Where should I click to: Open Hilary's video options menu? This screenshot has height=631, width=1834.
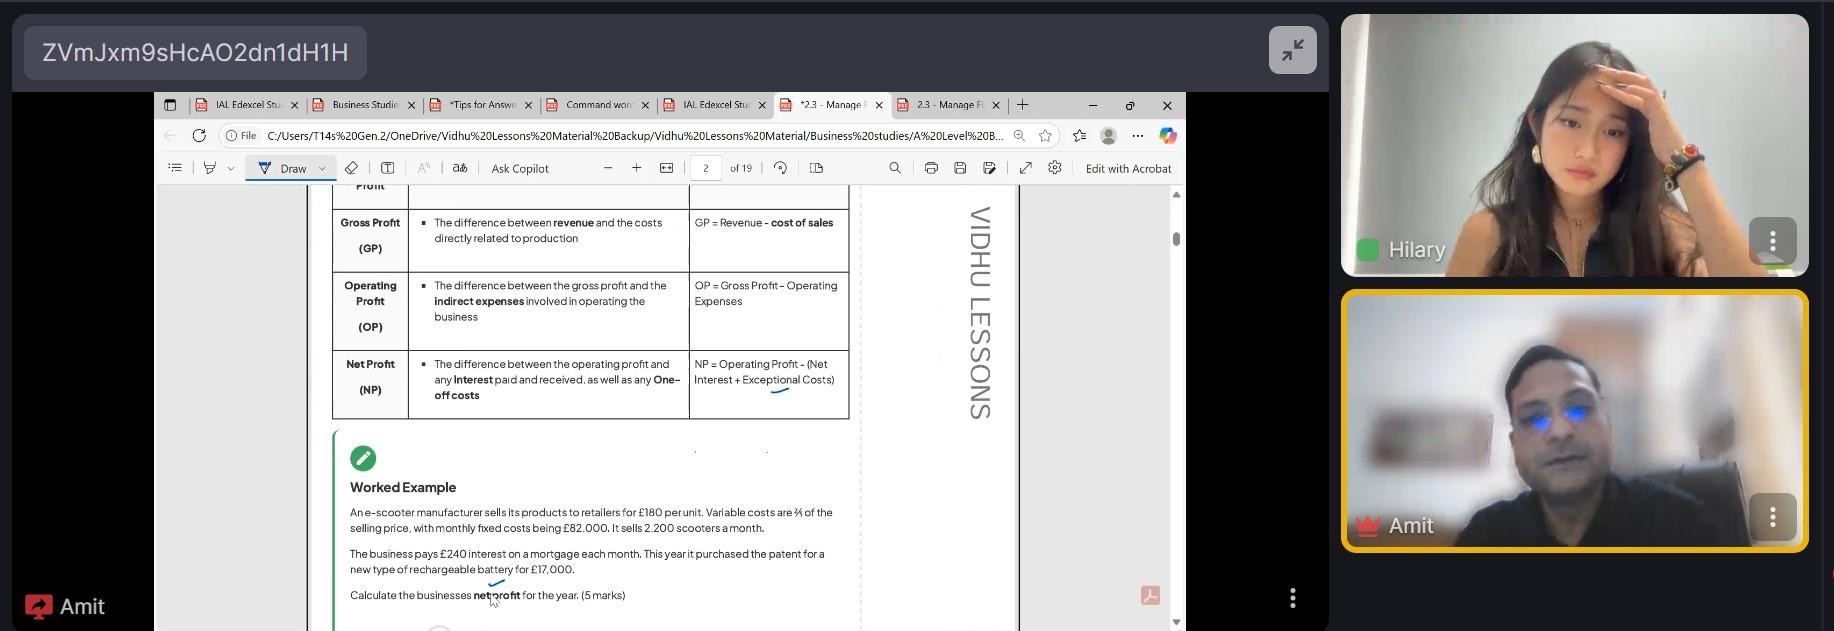(1772, 241)
